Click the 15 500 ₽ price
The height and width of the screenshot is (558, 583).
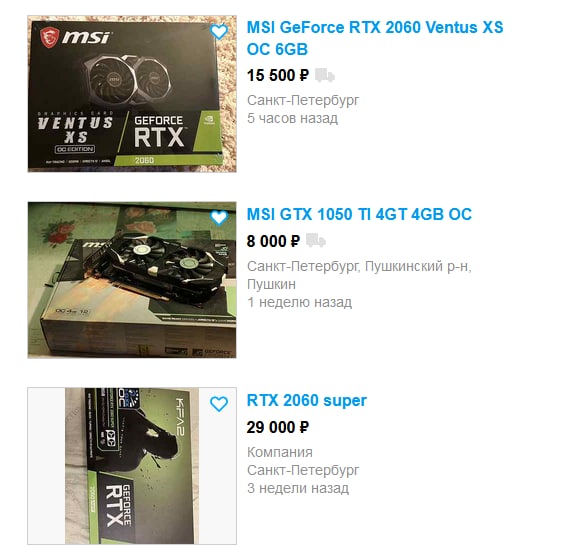pos(278,75)
